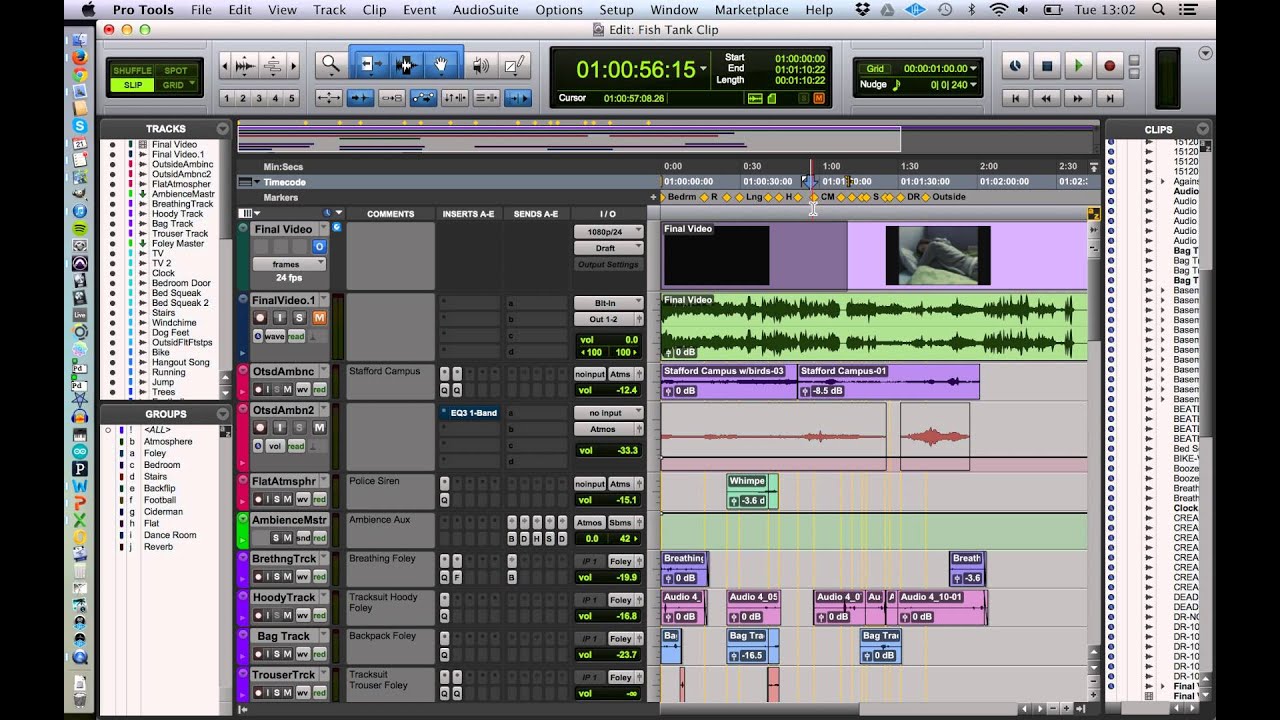Image resolution: width=1280 pixels, height=720 pixels.
Task: Click the Rewind transport button
Action: coord(1047,98)
